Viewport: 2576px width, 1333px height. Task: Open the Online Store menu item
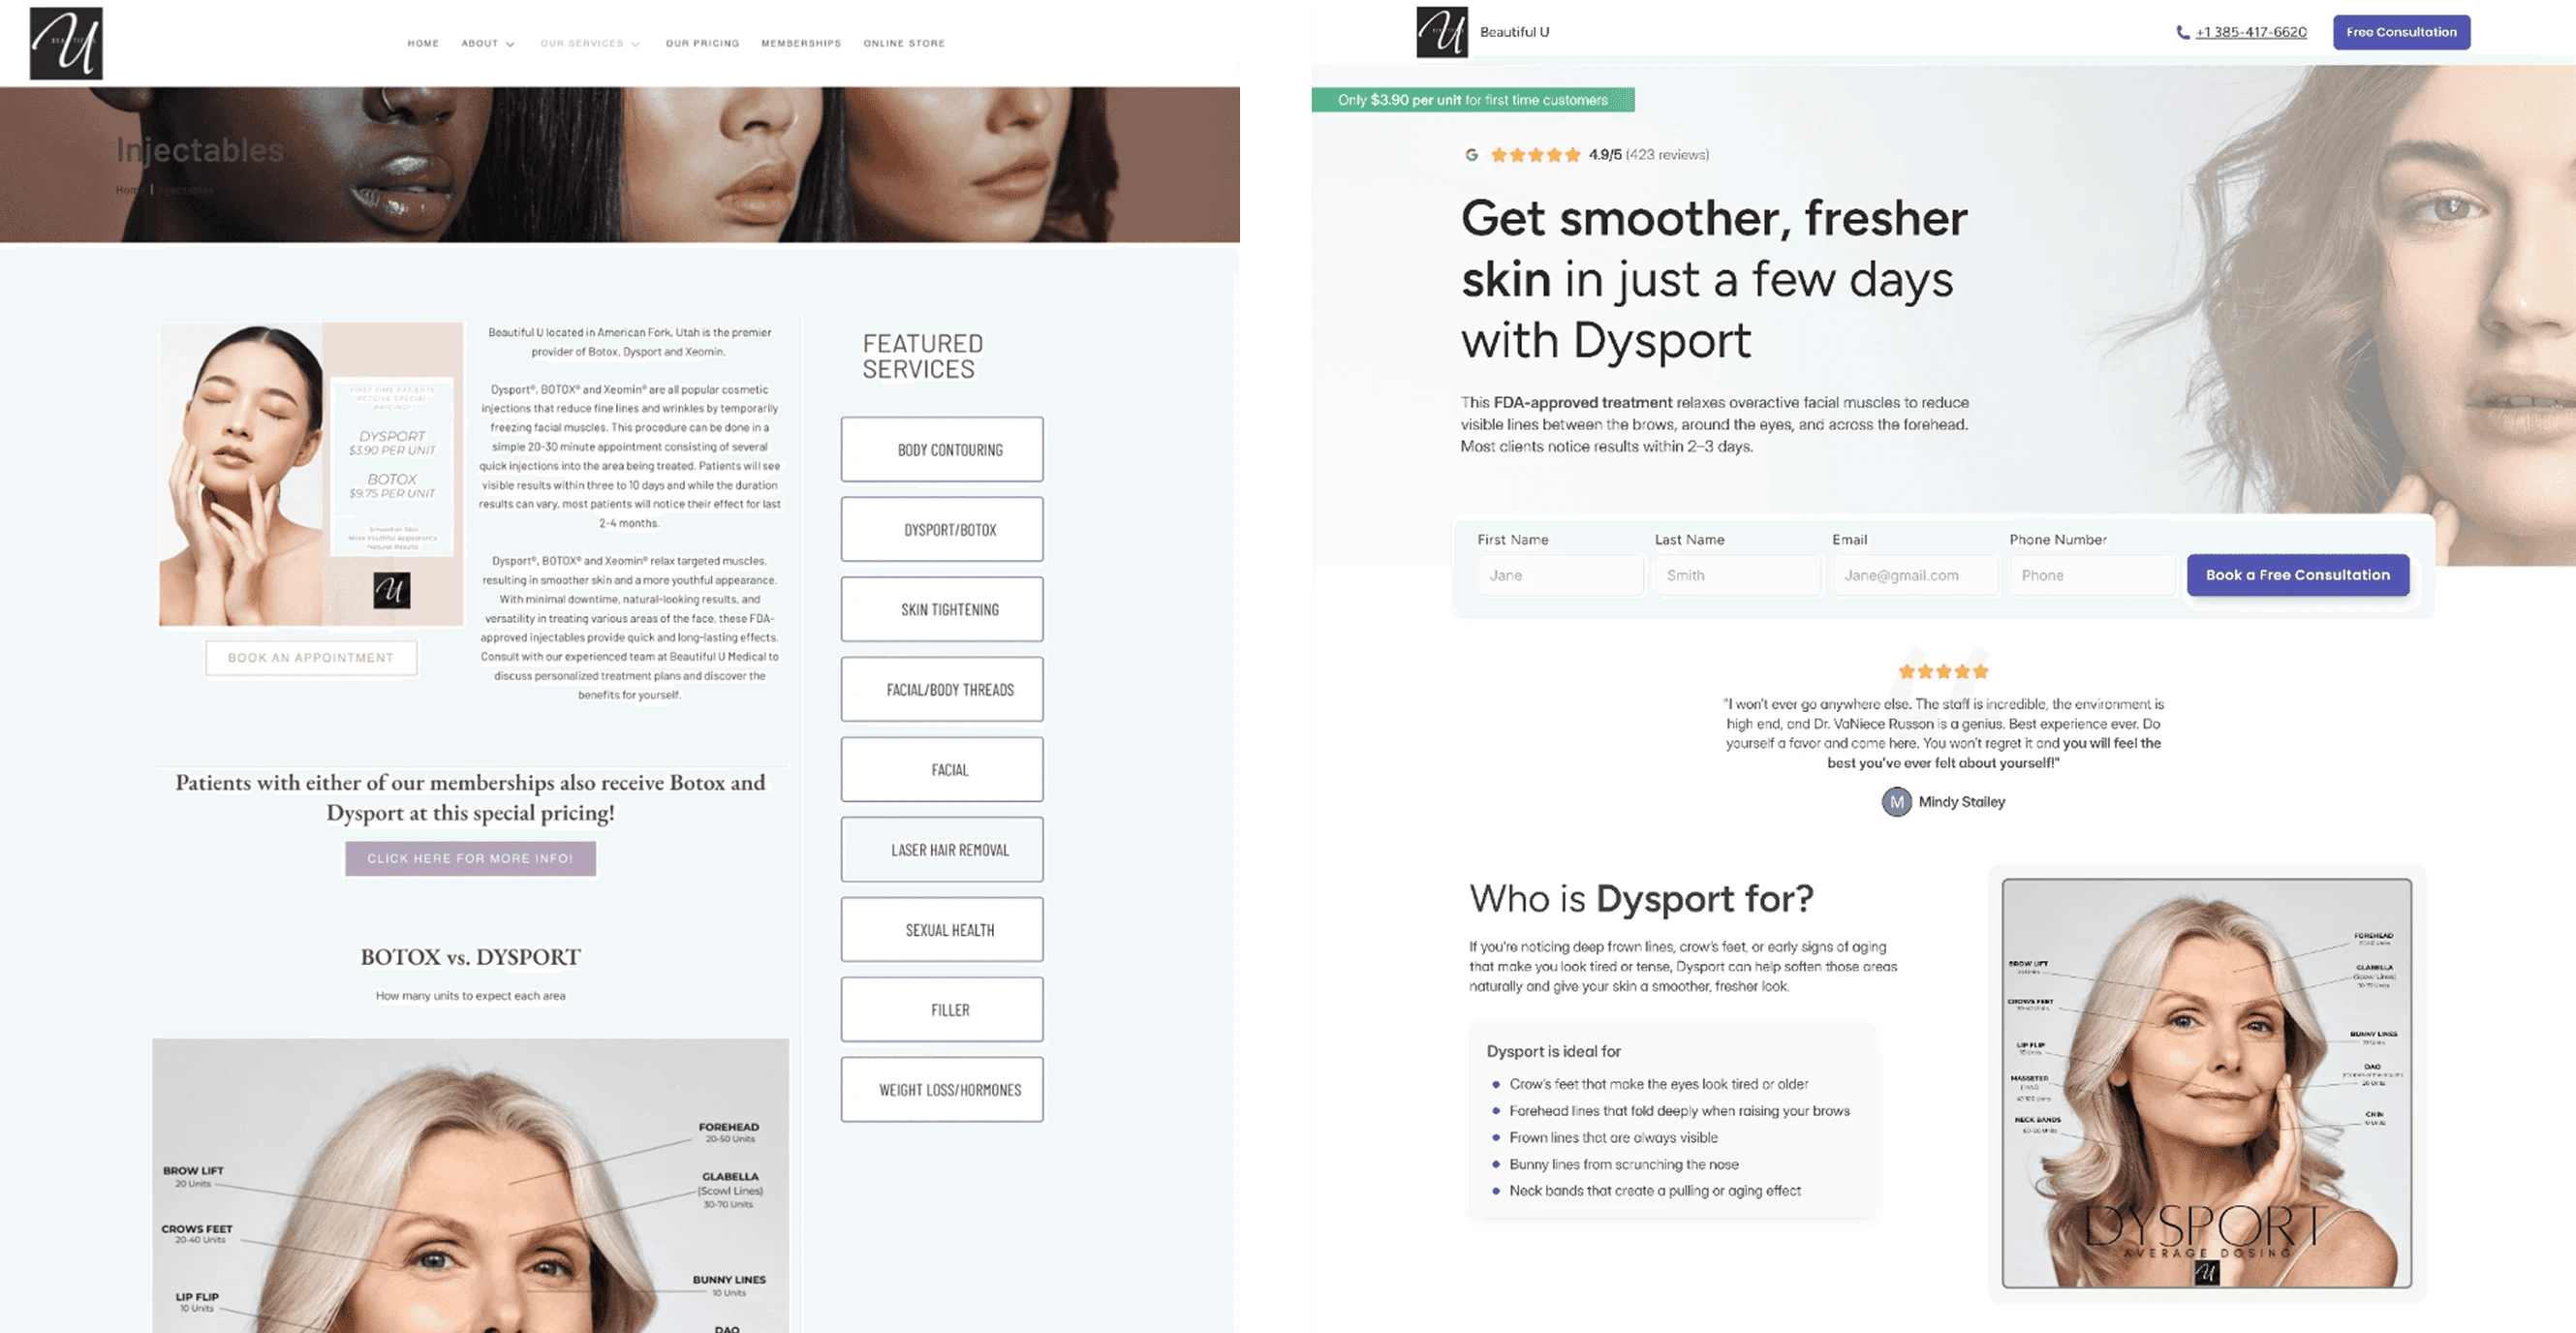[904, 44]
